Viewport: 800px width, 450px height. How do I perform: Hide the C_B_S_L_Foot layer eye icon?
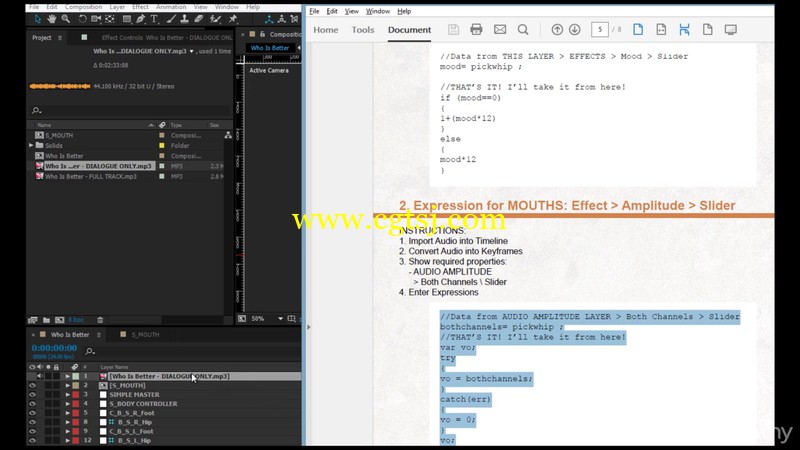32,431
